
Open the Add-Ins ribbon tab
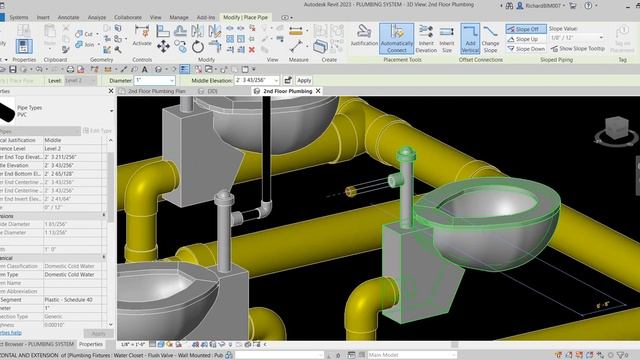pos(205,18)
